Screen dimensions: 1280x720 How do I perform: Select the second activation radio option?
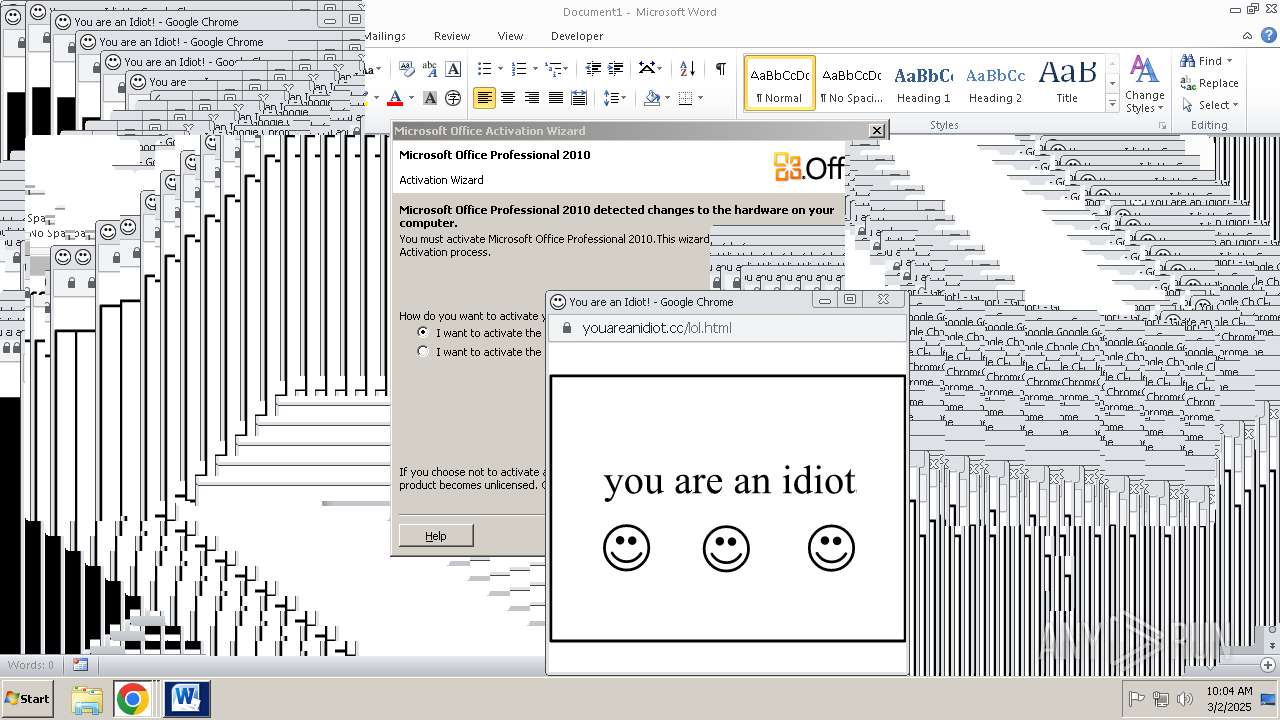point(423,351)
